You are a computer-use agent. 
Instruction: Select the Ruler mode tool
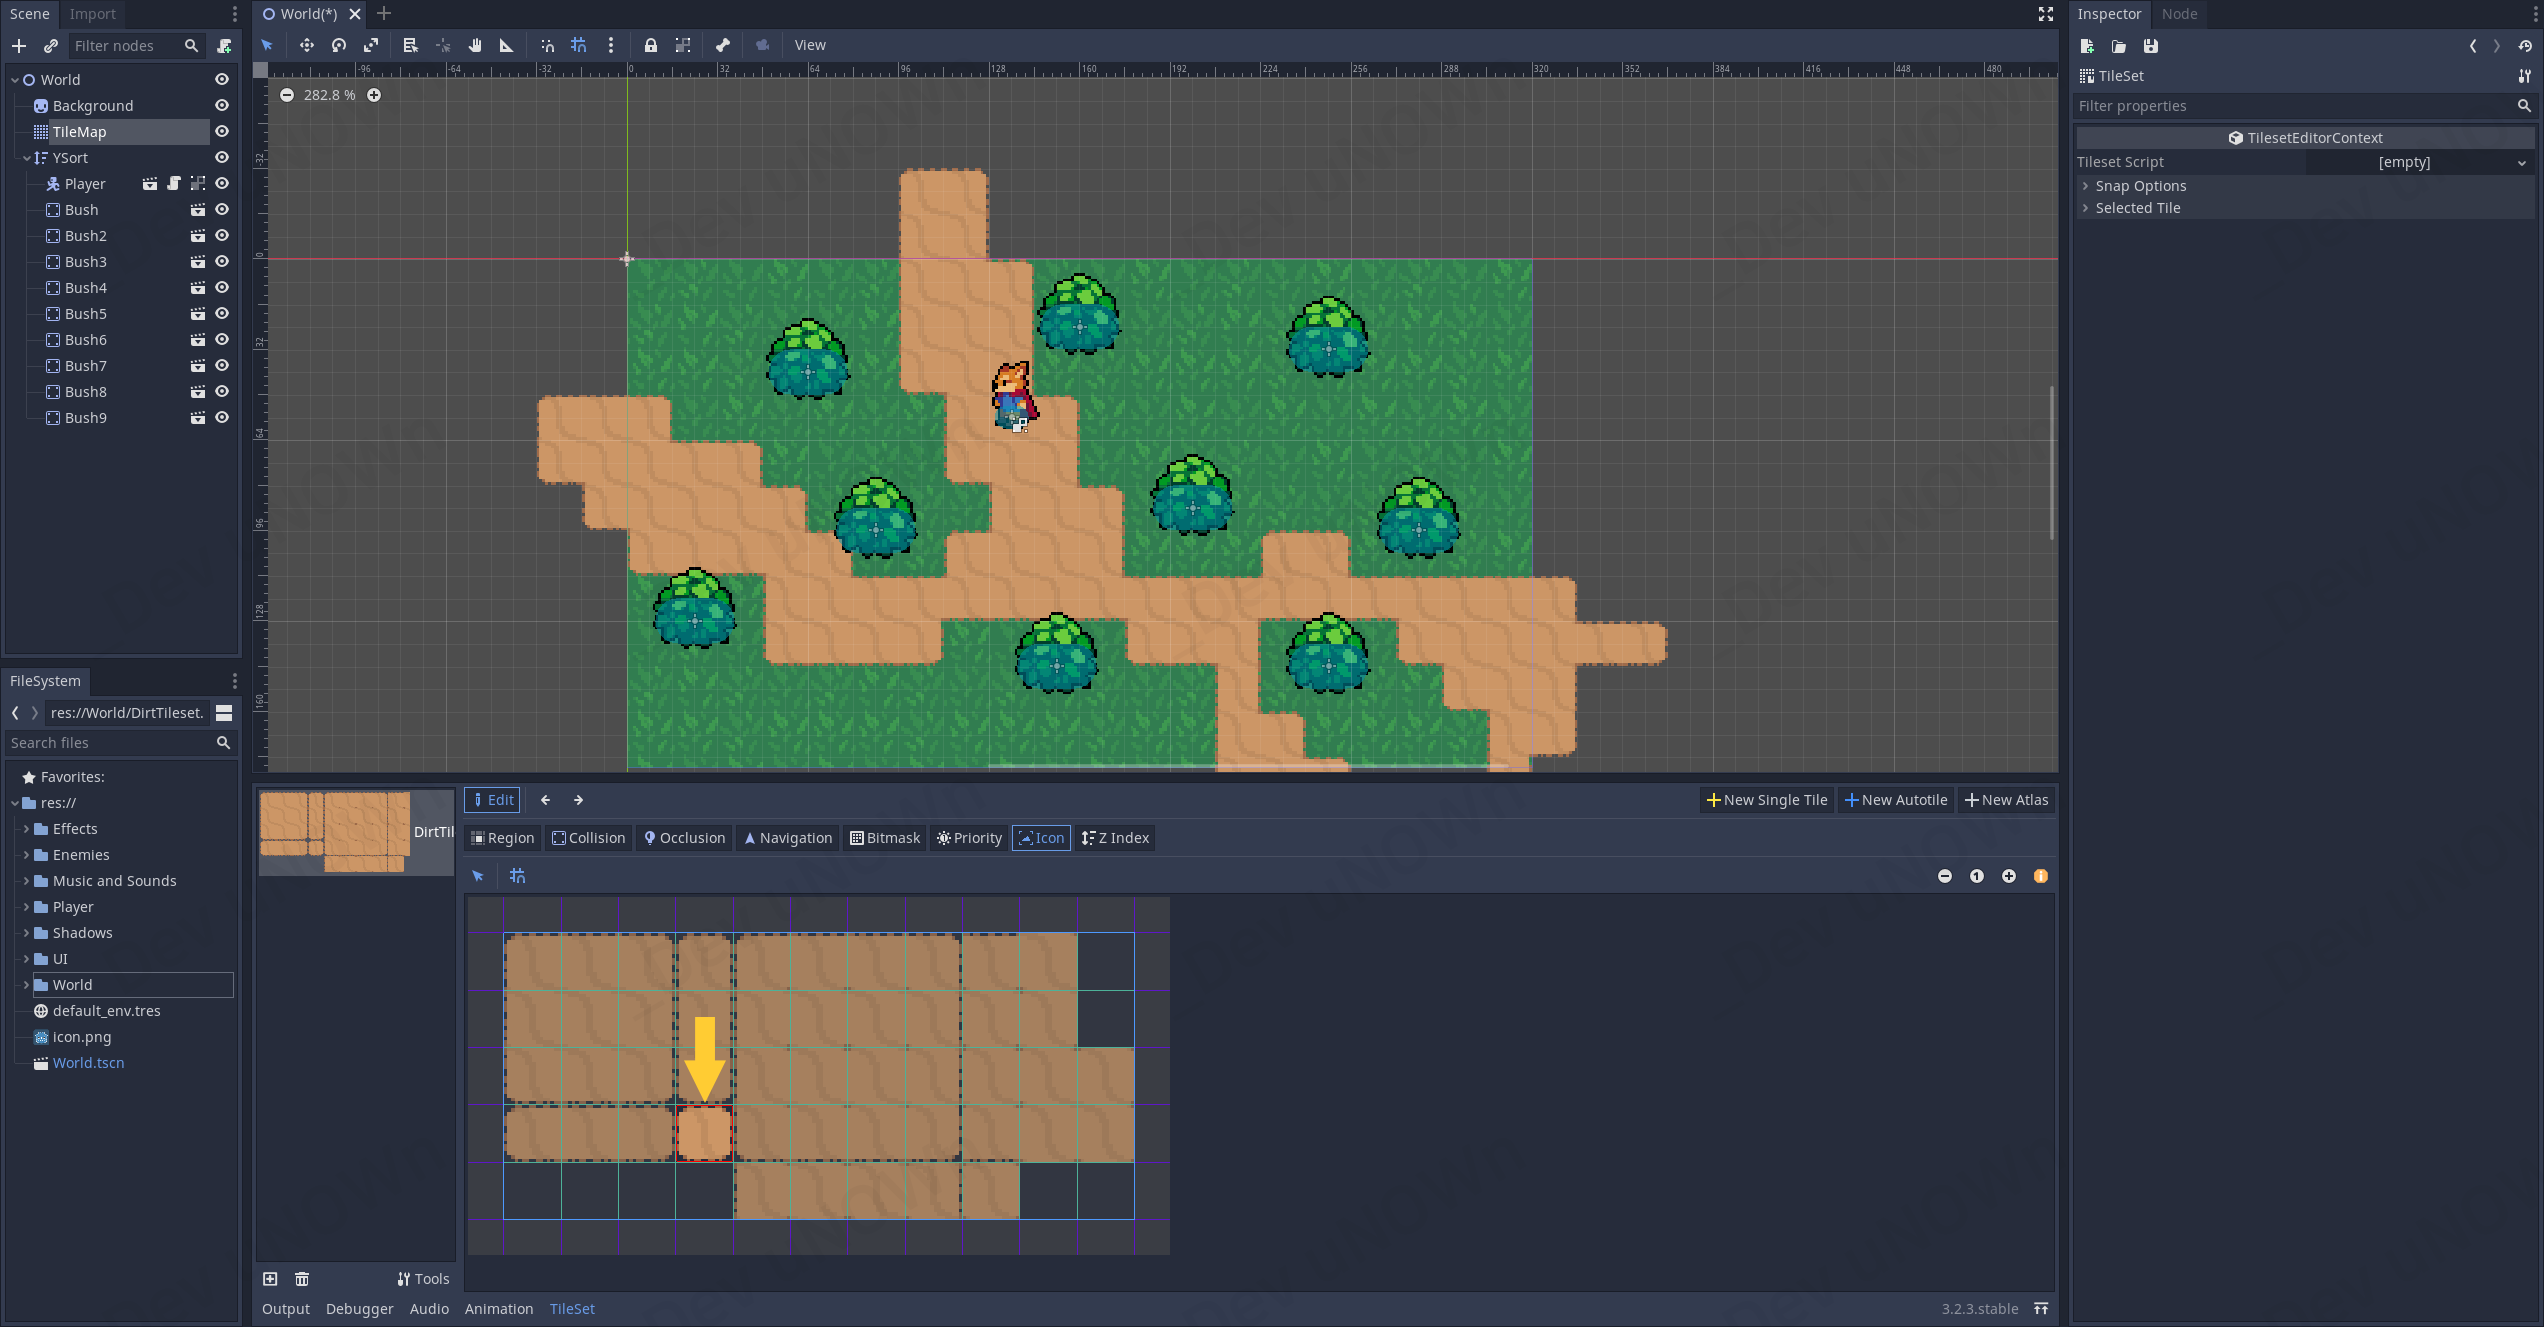pos(507,45)
